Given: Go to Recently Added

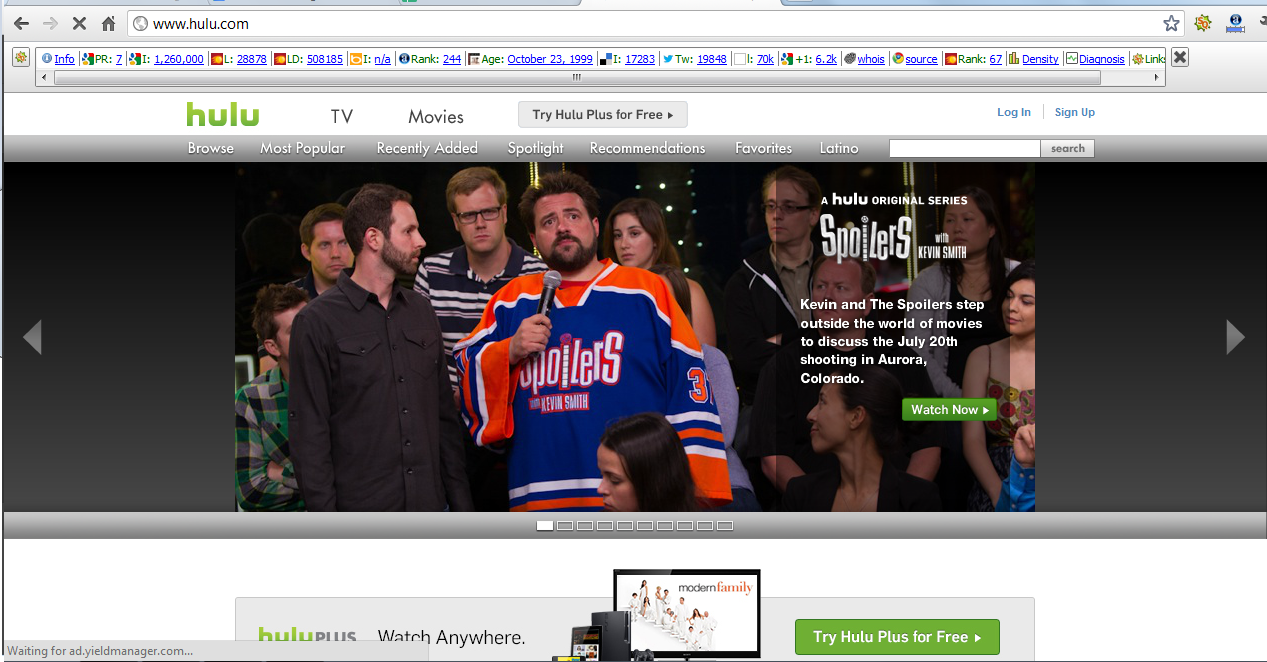Looking at the screenshot, I should [x=427, y=148].
